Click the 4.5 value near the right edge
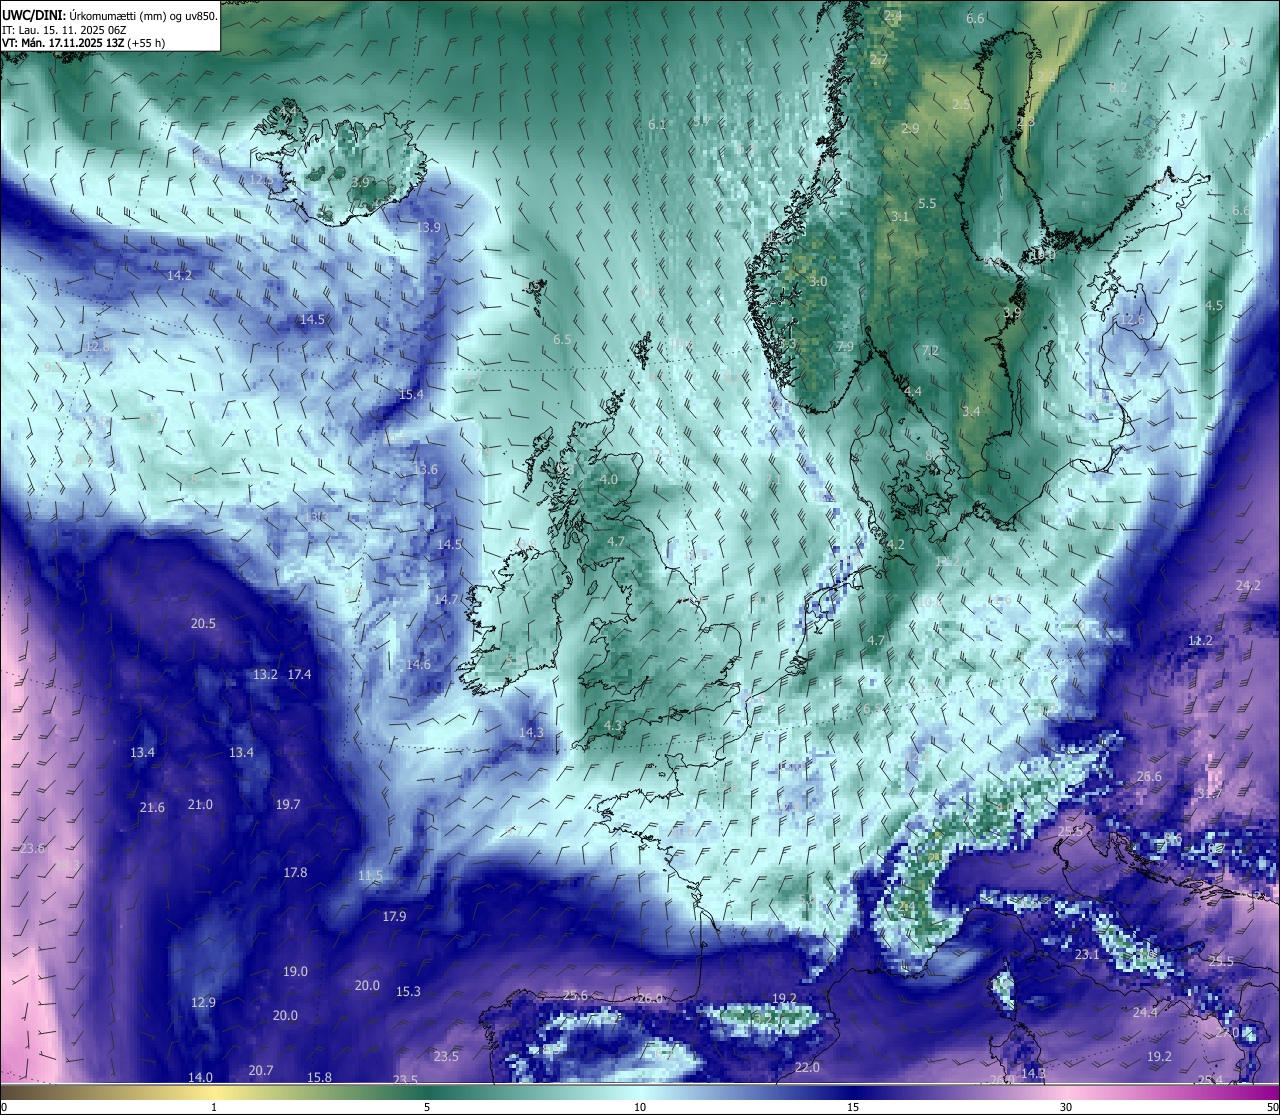Viewport: 1280px width, 1115px height. point(1214,306)
